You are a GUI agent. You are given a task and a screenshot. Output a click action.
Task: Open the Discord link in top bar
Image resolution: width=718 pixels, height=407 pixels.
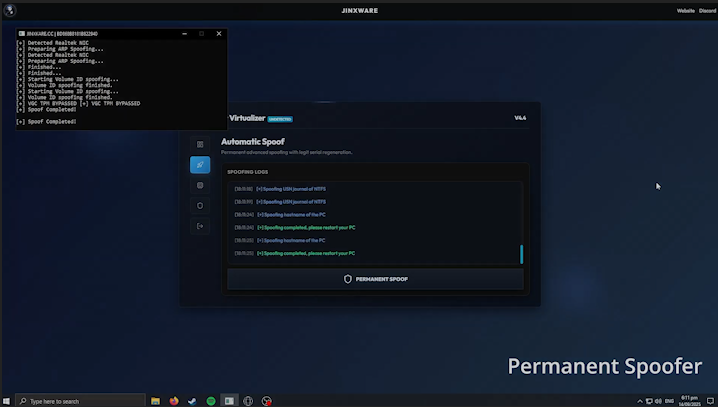coord(708,10)
